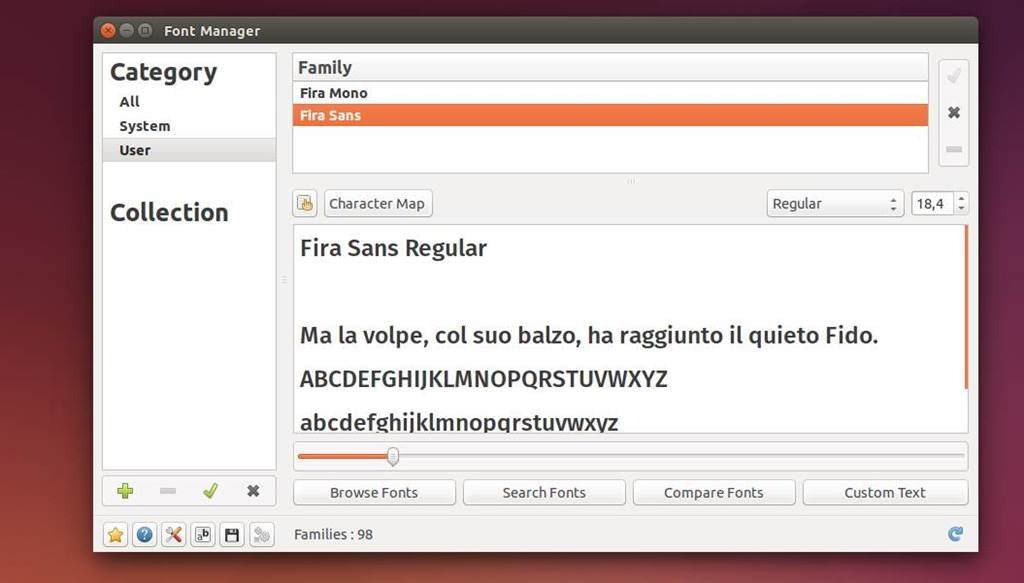Click the minus remove icon right of Family list
The height and width of the screenshot is (583, 1024).
point(954,150)
